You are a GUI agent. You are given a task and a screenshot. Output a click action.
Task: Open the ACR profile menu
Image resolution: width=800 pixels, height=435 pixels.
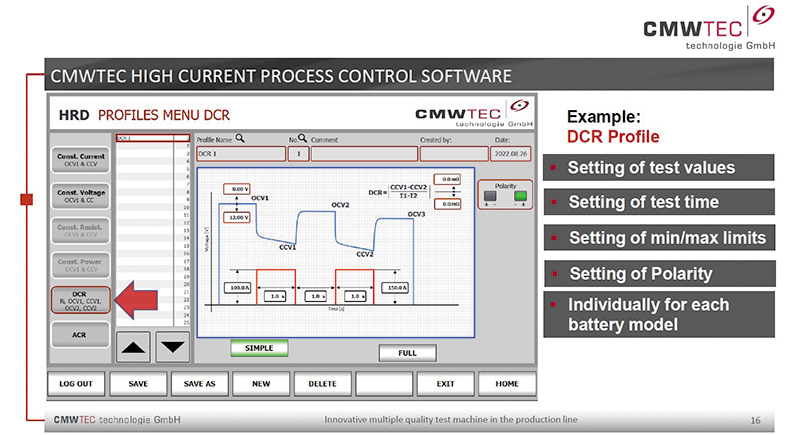point(81,335)
